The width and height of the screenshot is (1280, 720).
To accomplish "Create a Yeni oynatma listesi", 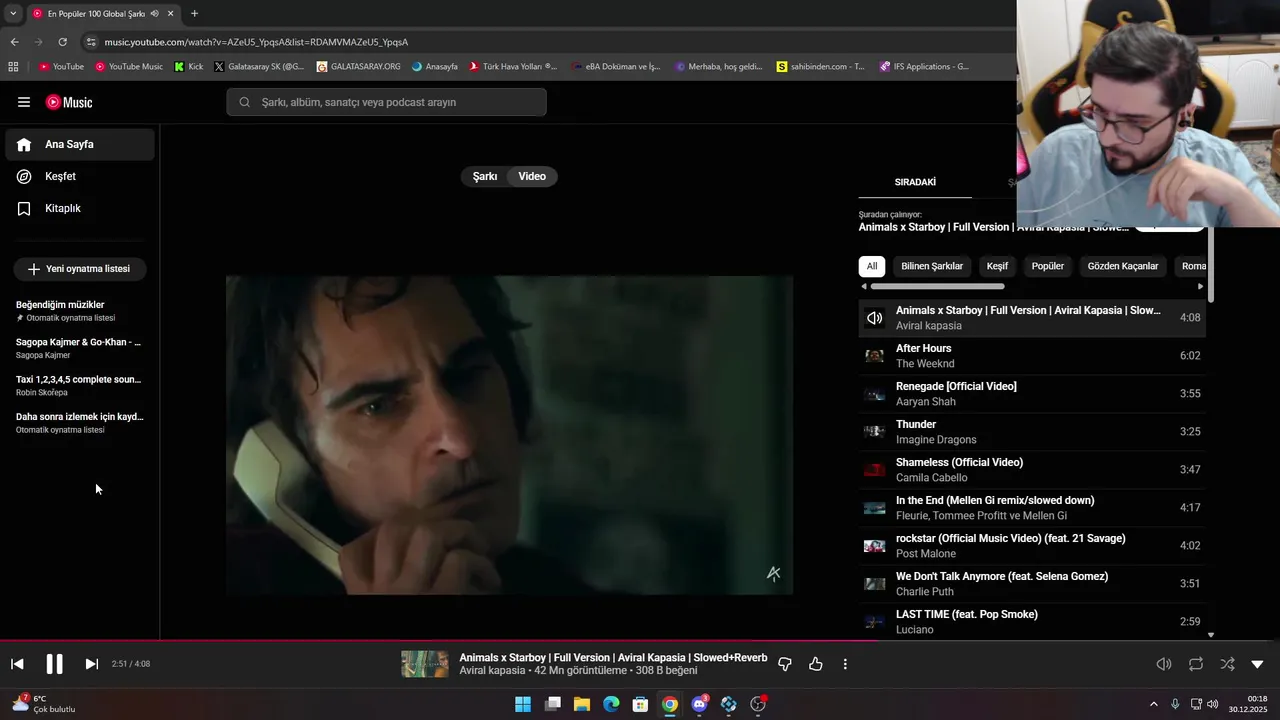I will [x=79, y=269].
